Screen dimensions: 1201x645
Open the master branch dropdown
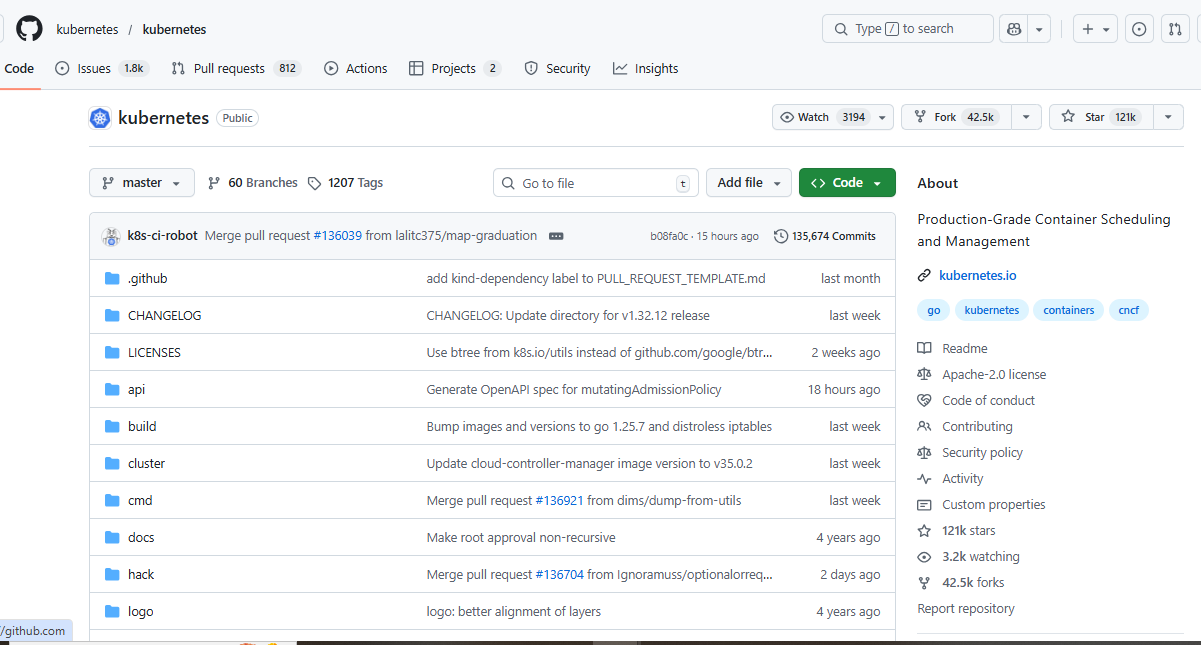(x=142, y=183)
